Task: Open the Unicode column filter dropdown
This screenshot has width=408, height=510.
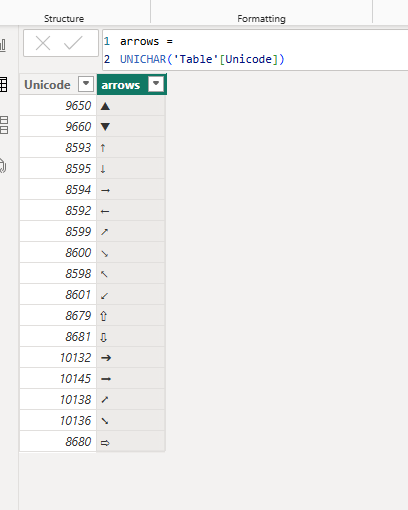Action: (x=86, y=84)
